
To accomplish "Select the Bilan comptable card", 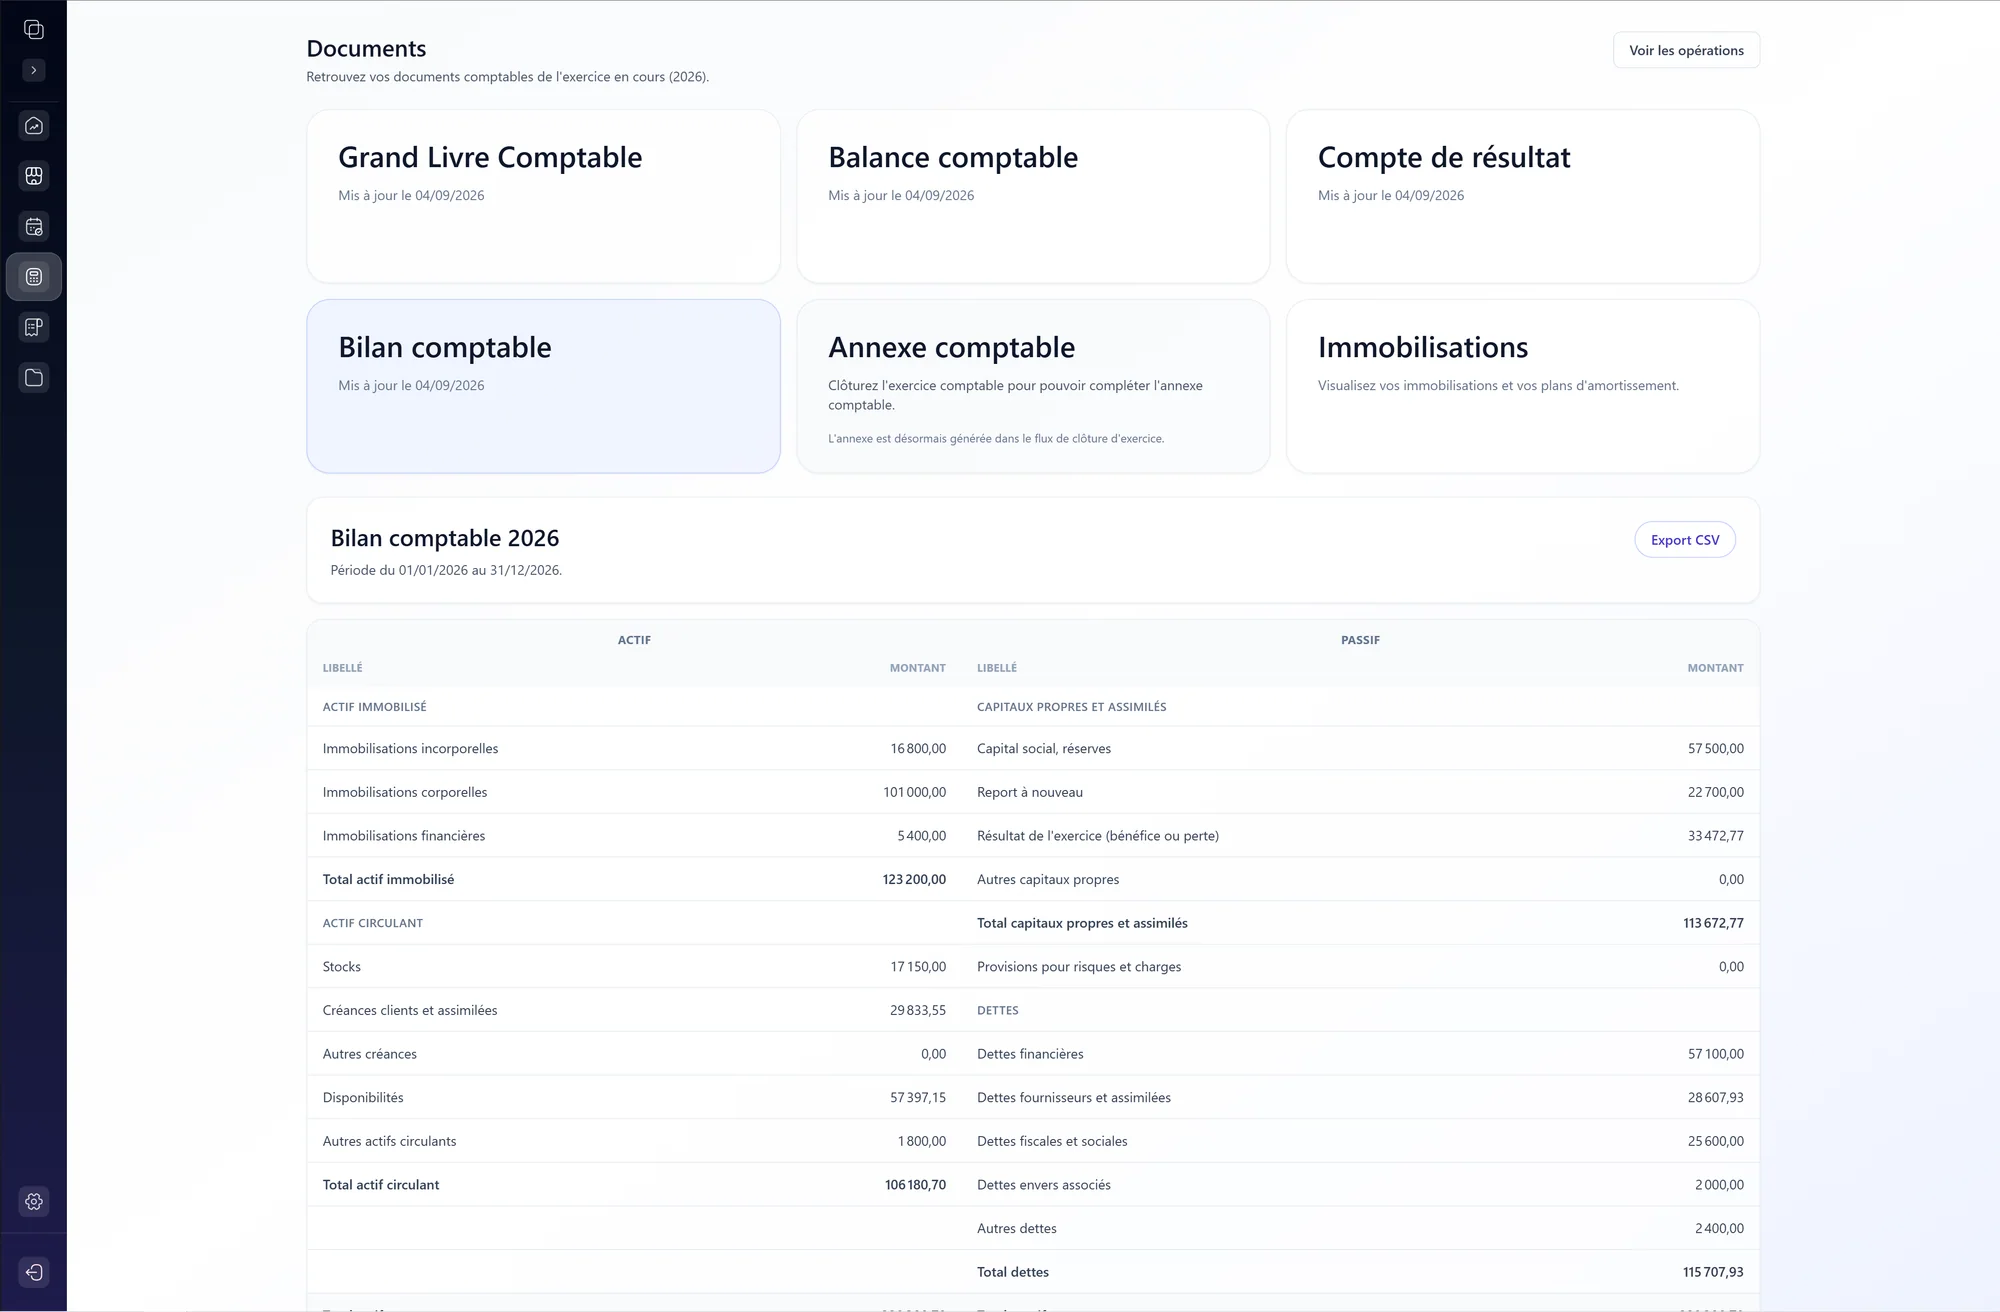I will 543,386.
